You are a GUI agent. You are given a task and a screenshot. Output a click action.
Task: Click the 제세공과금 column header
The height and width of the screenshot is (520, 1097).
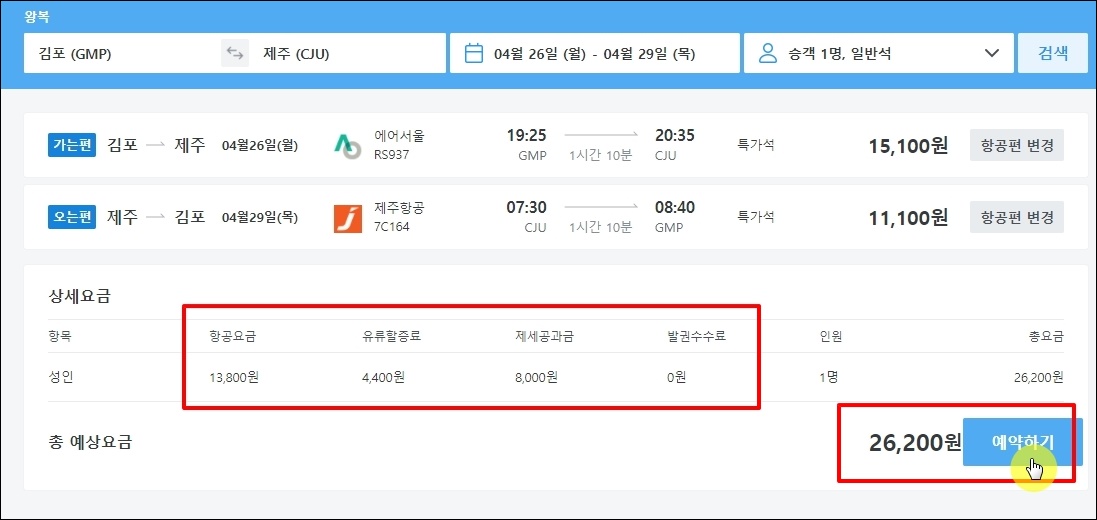point(544,336)
